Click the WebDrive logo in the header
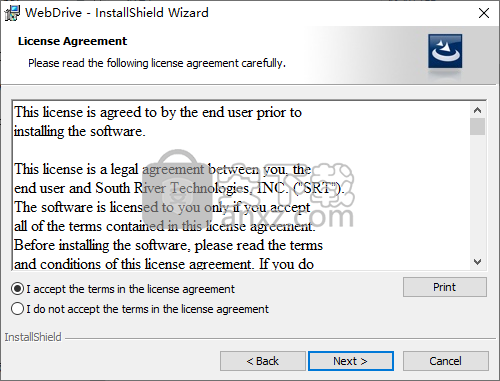 [x=445, y=51]
